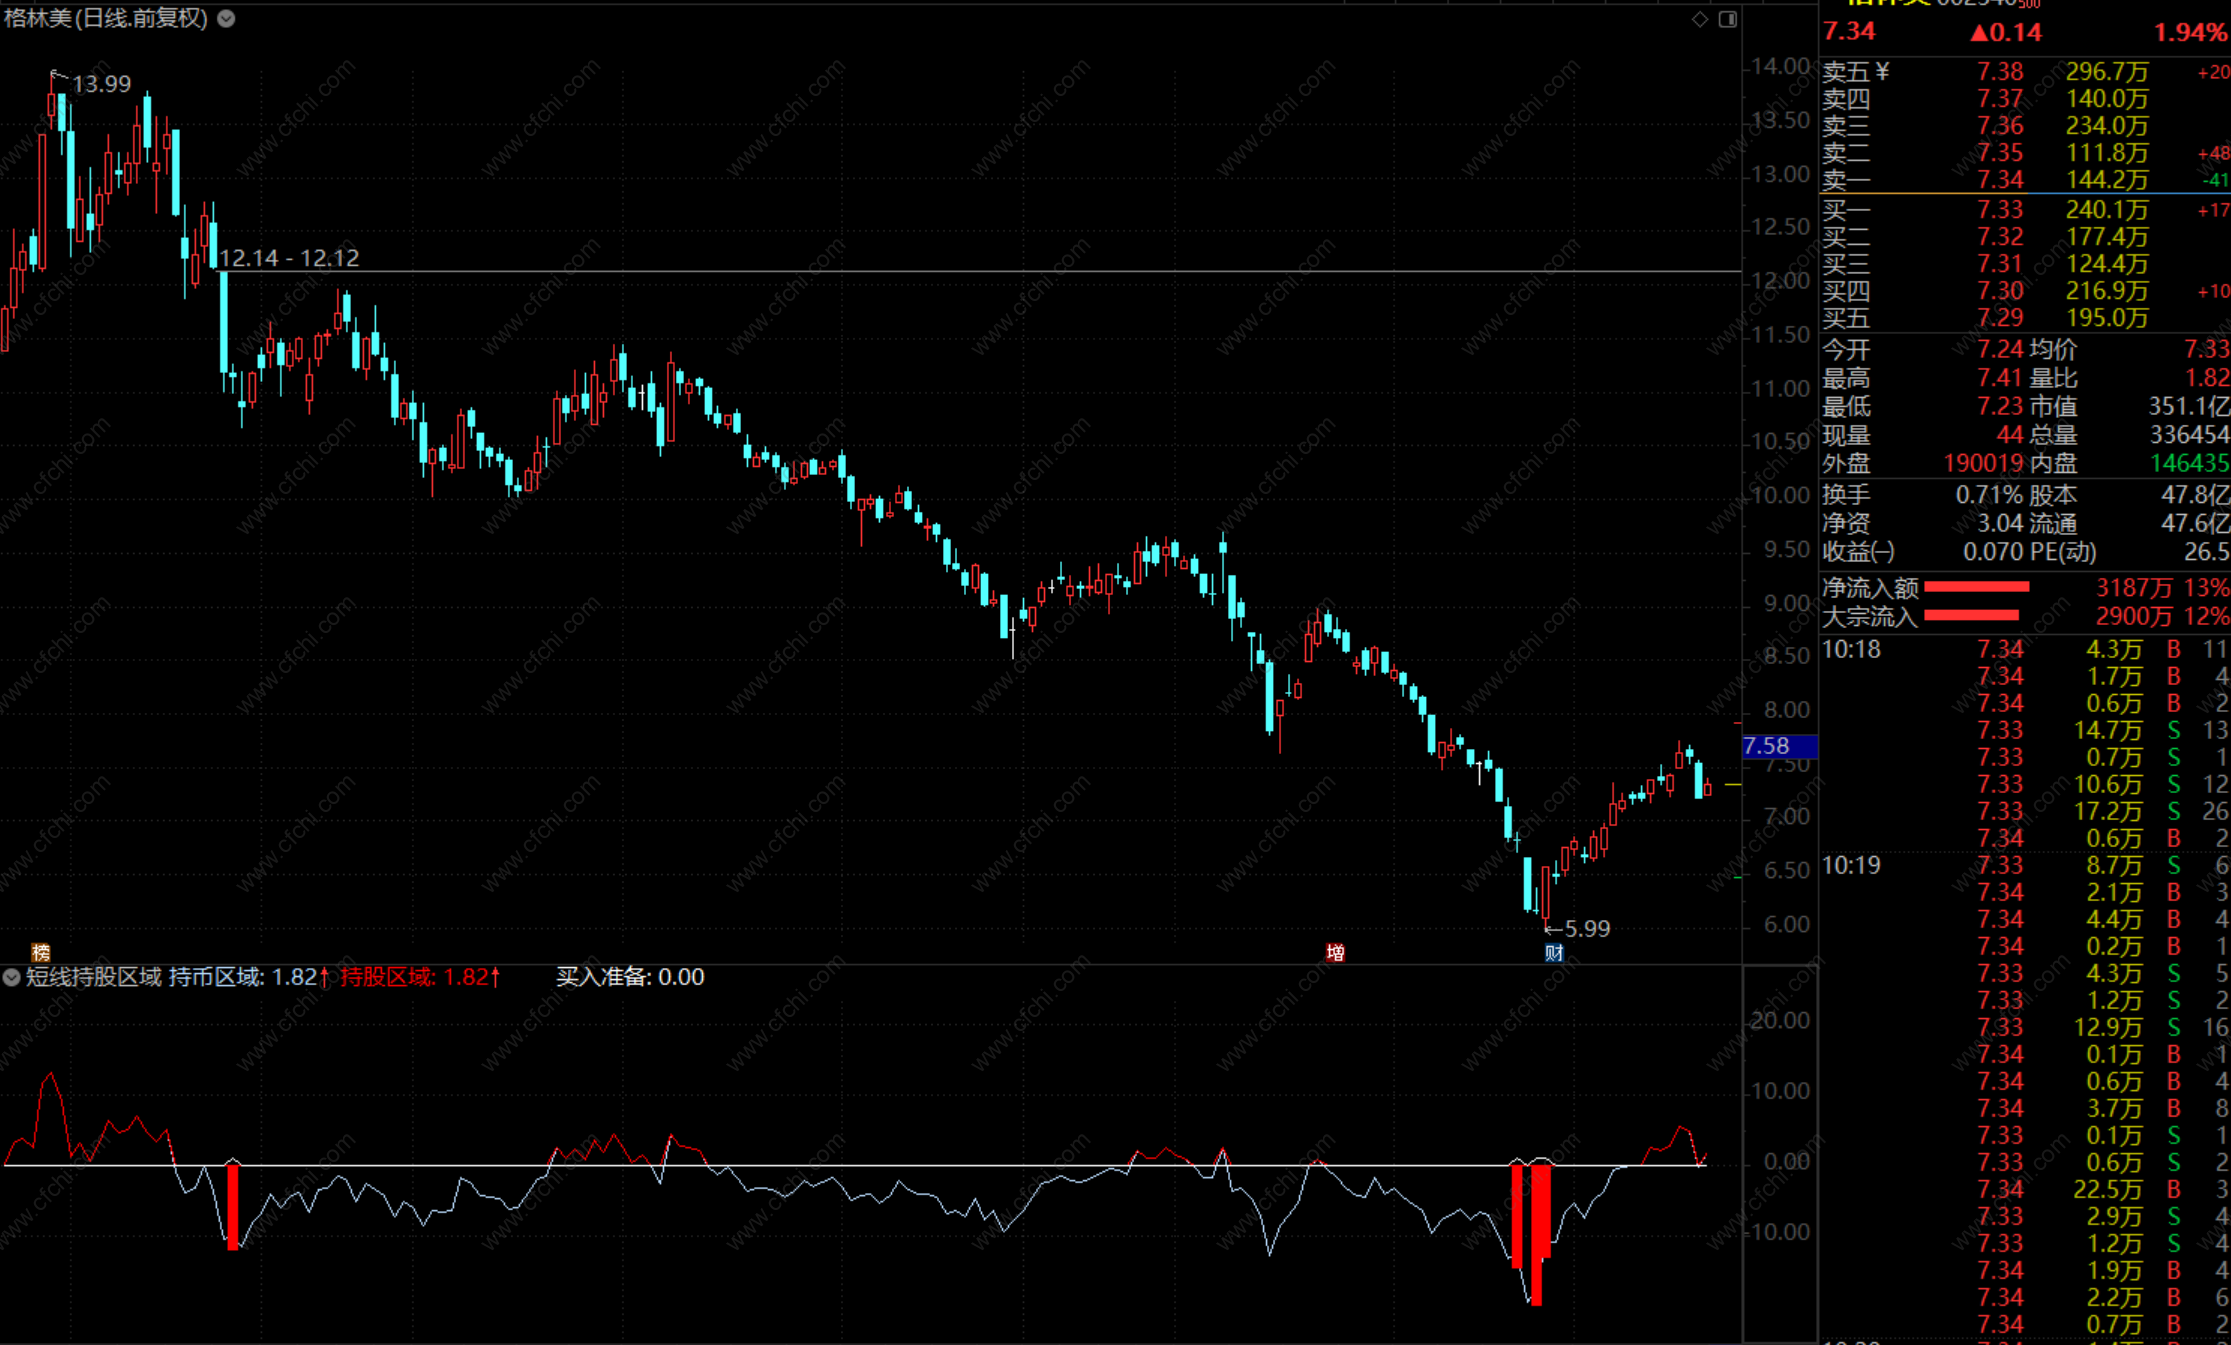The image size is (2231, 1345).
Task: Click the orange 榜 marker on the timeline
Action: coord(41,952)
